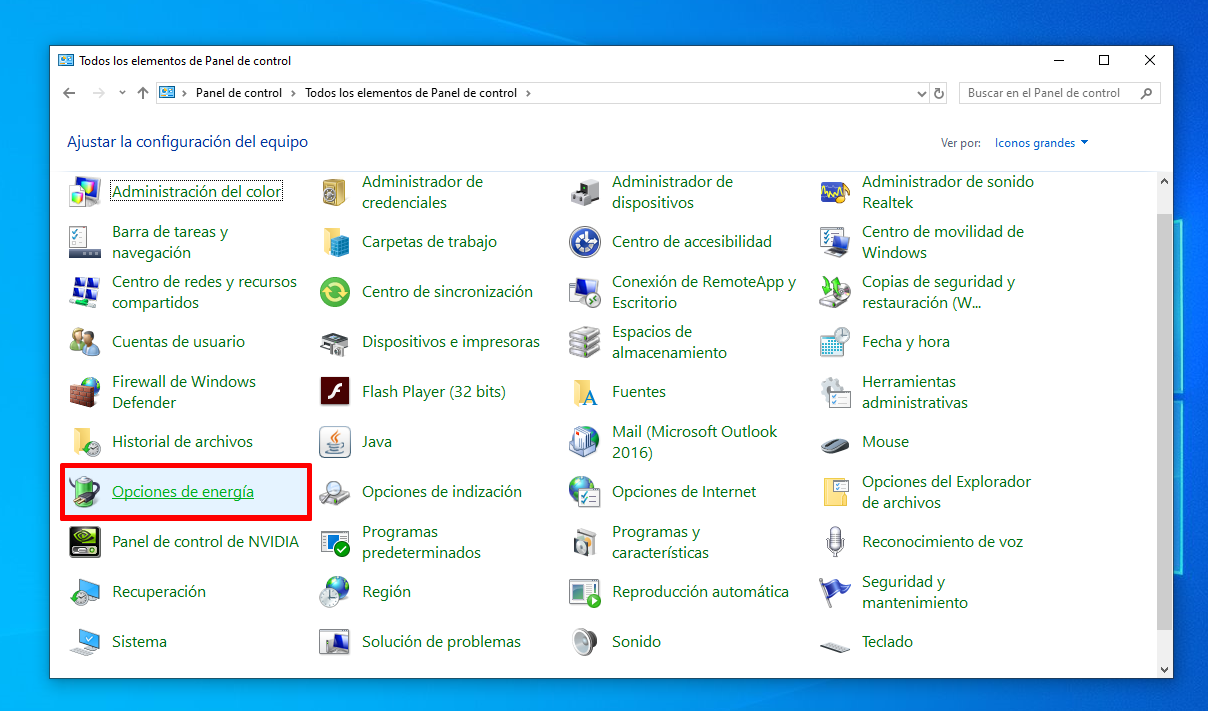
Task: Open the Región icon
Action: coord(334,591)
